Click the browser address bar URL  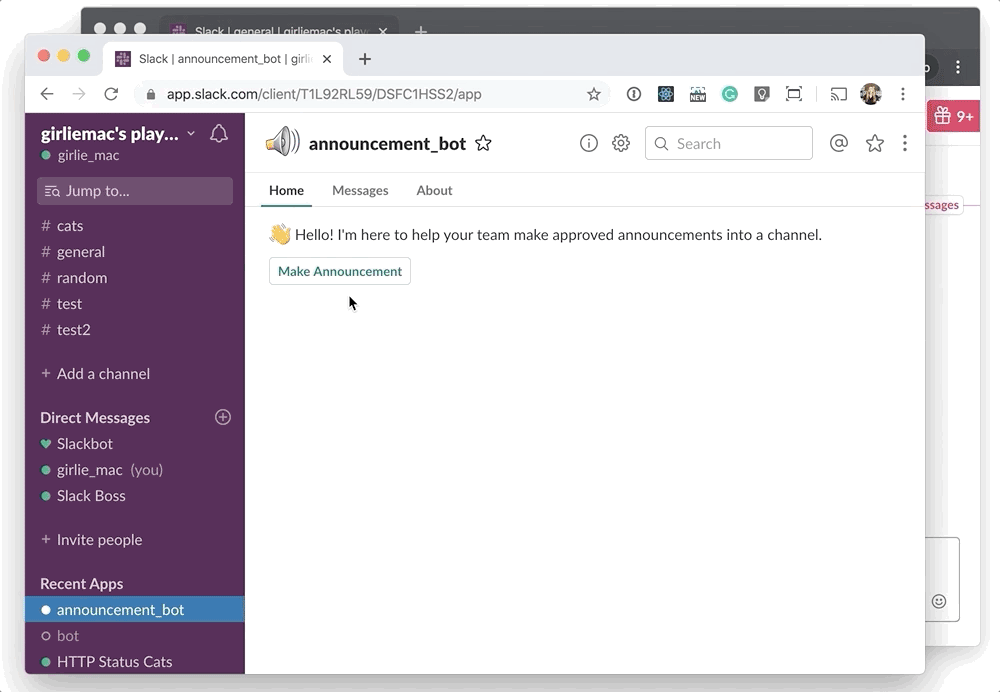pos(324,94)
